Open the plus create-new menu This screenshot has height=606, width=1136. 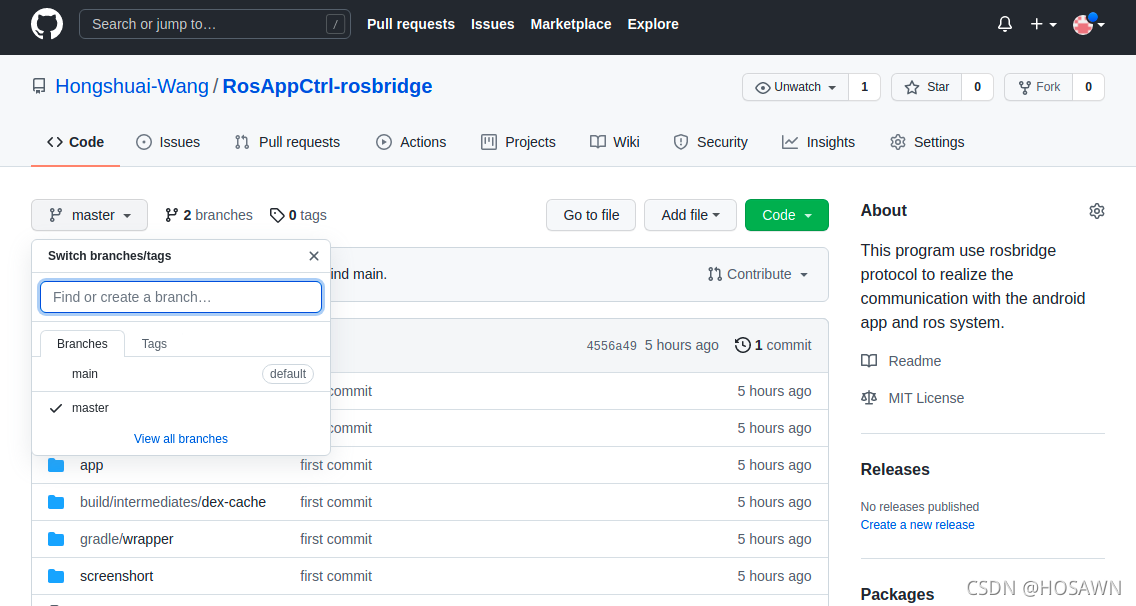(1043, 24)
